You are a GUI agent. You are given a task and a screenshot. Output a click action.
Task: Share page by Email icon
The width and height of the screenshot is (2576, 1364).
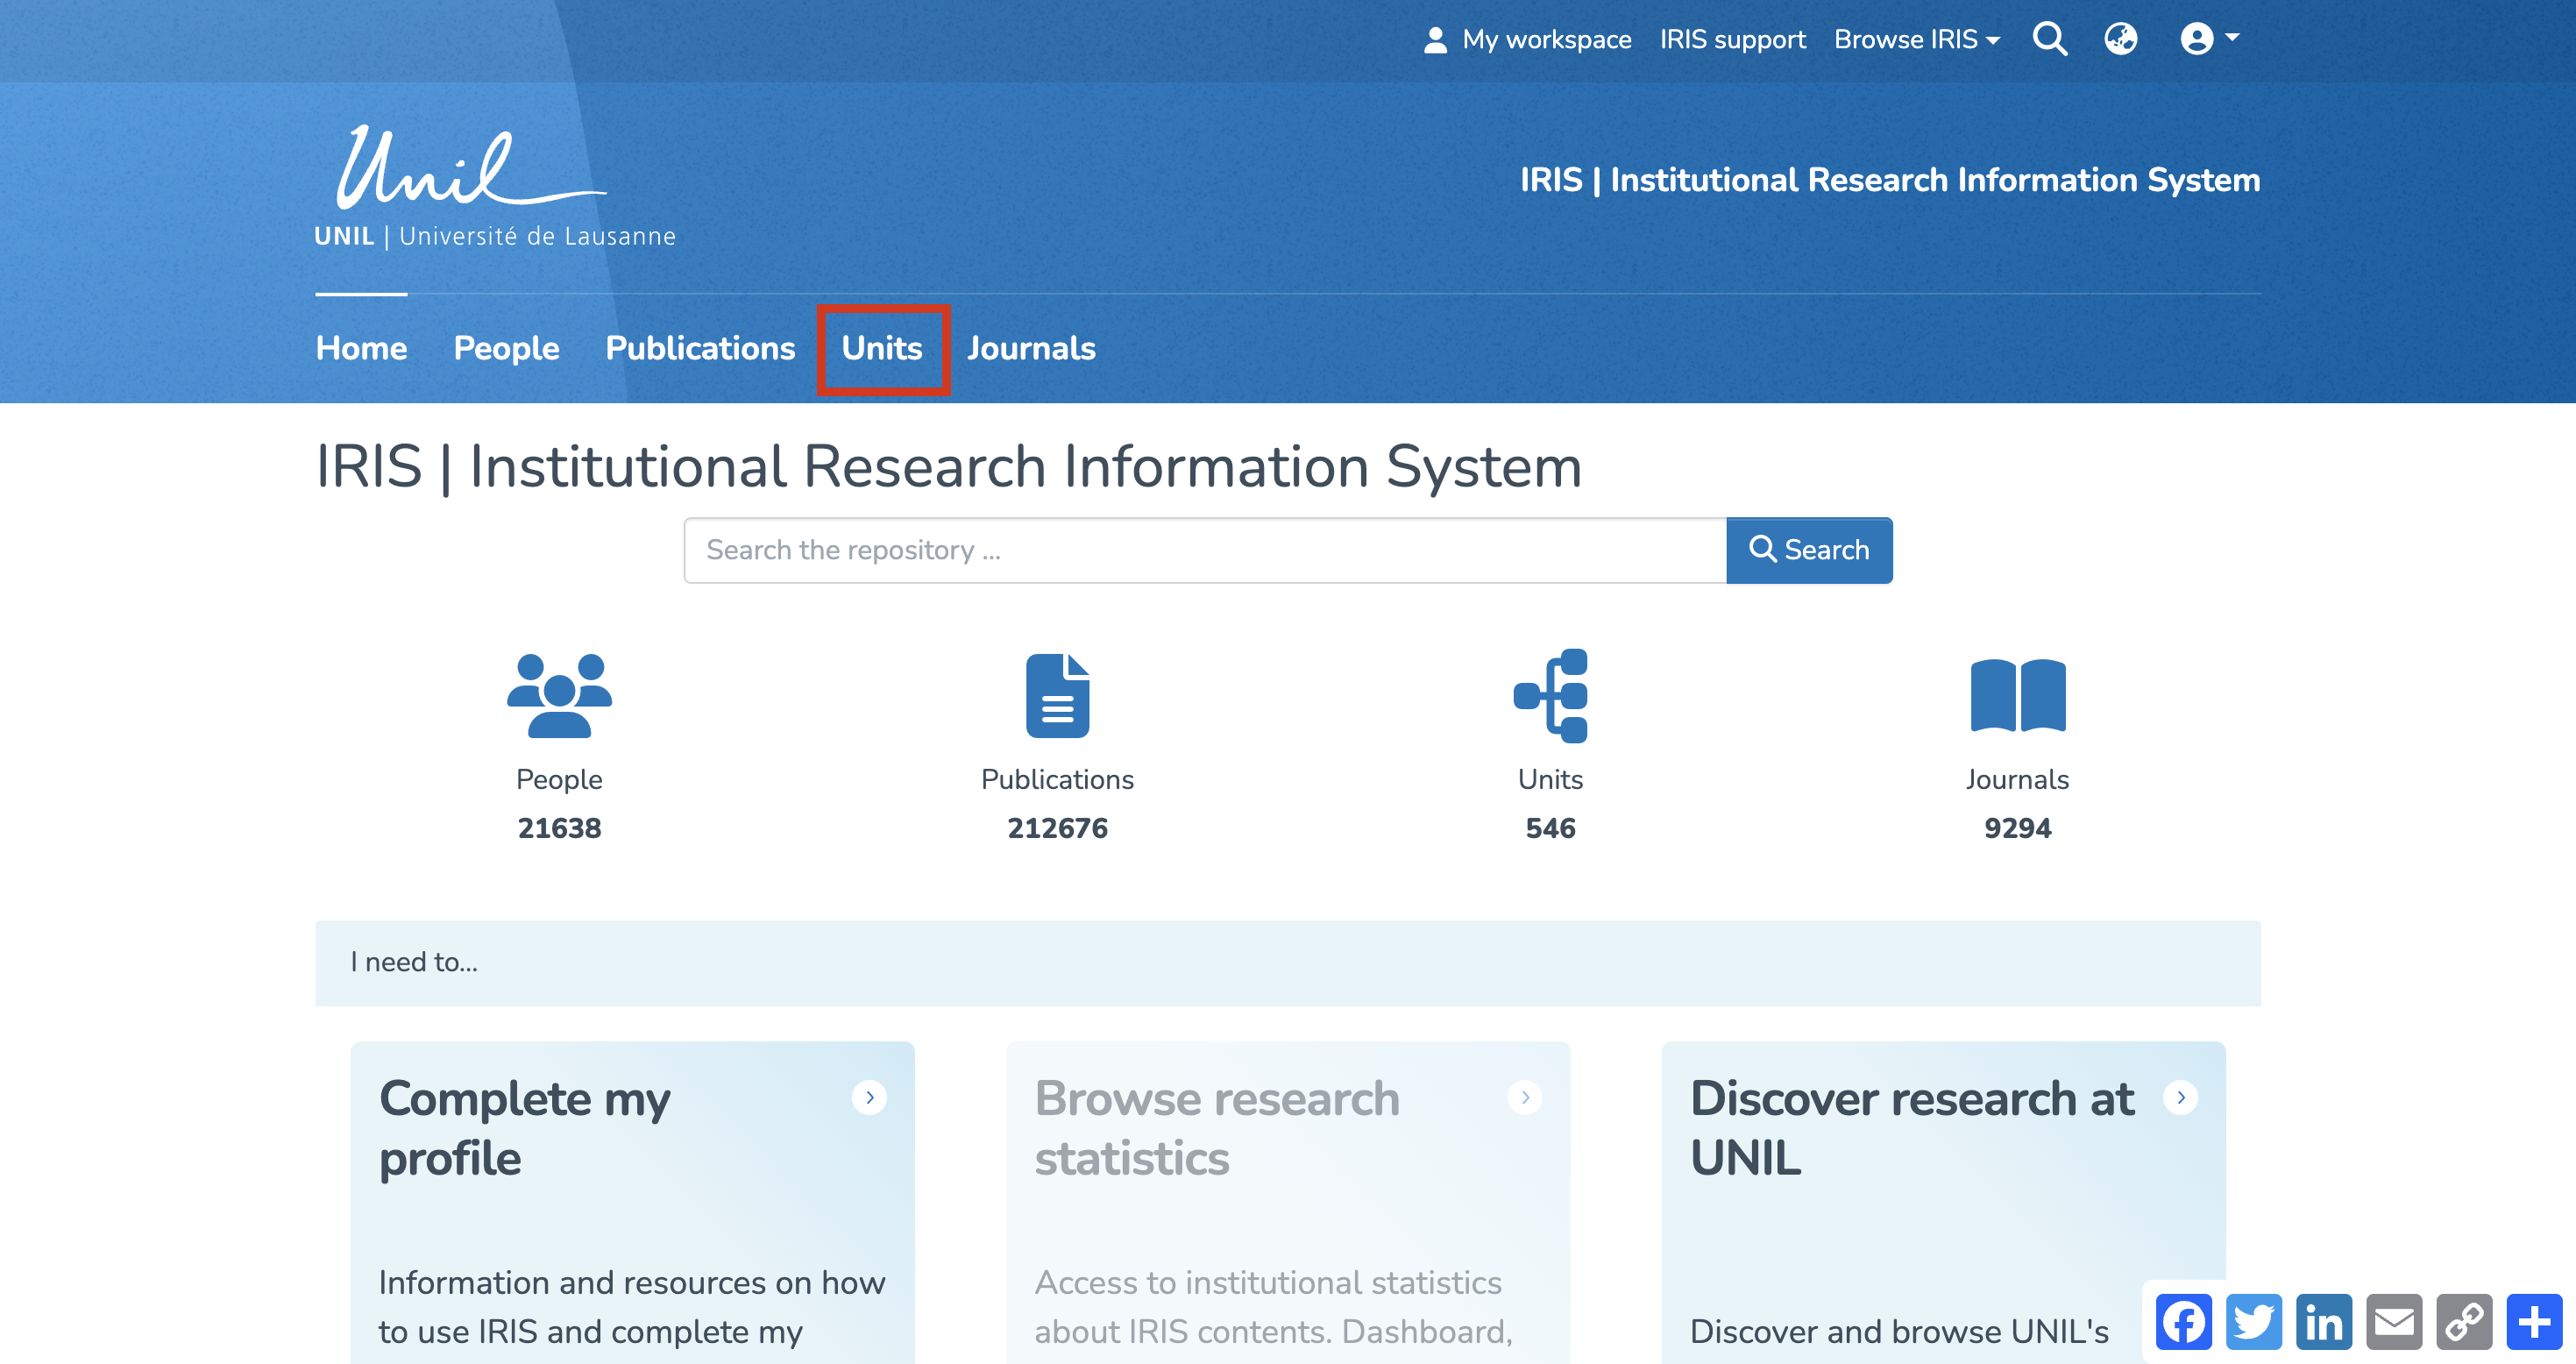coord(2394,1322)
